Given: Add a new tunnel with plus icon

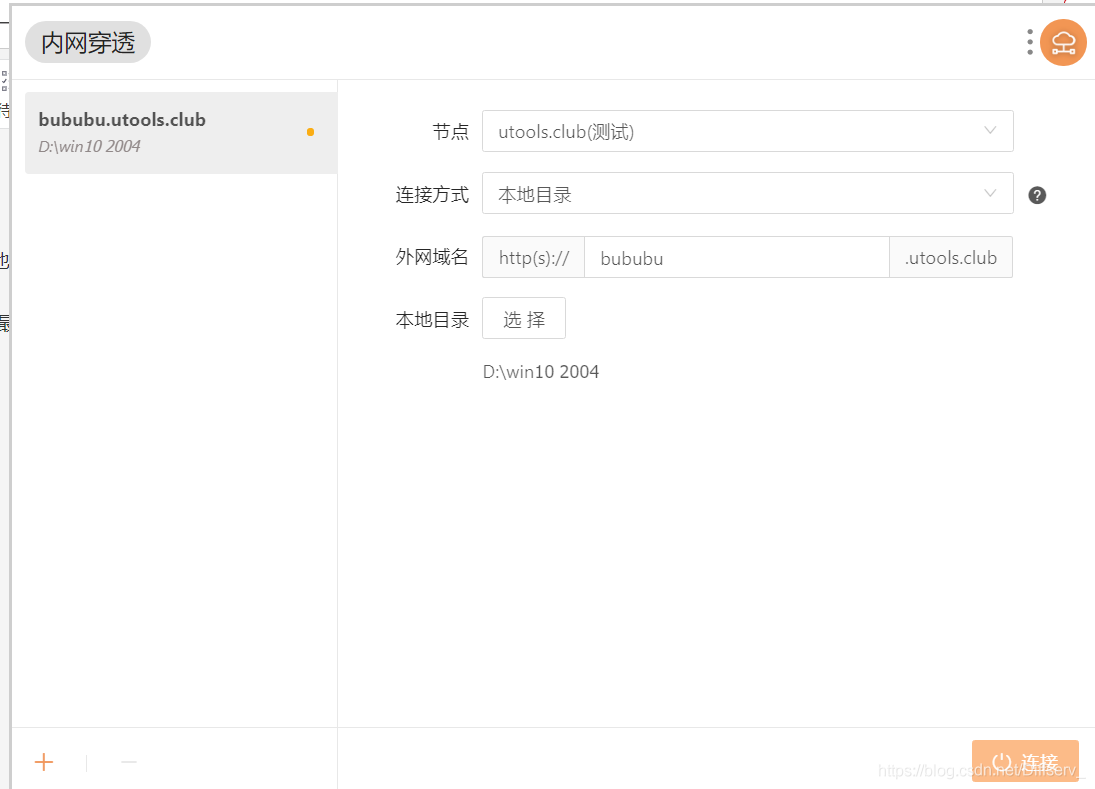Looking at the screenshot, I should (x=44, y=762).
